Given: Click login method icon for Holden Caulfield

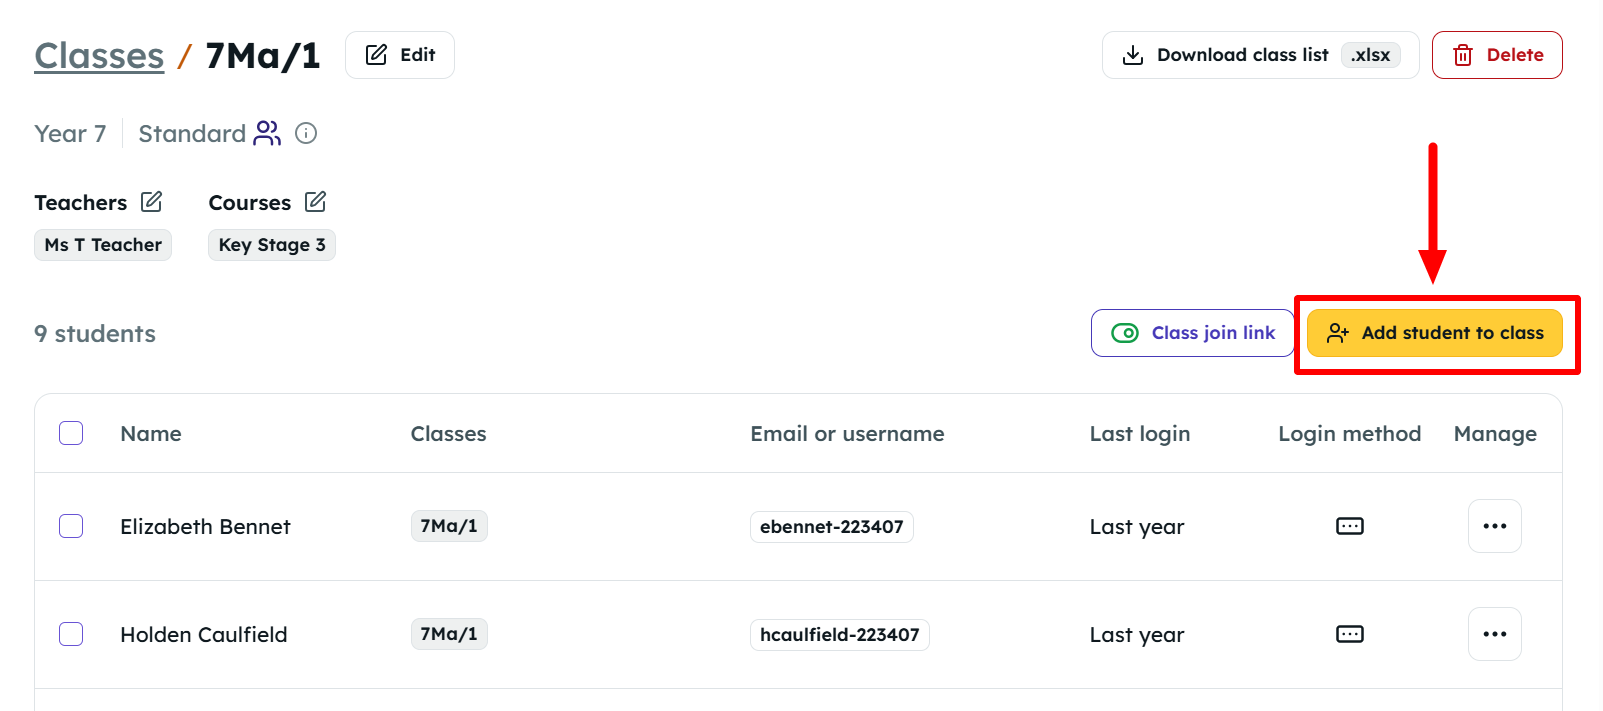Looking at the screenshot, I should (x=1349, y=634).
